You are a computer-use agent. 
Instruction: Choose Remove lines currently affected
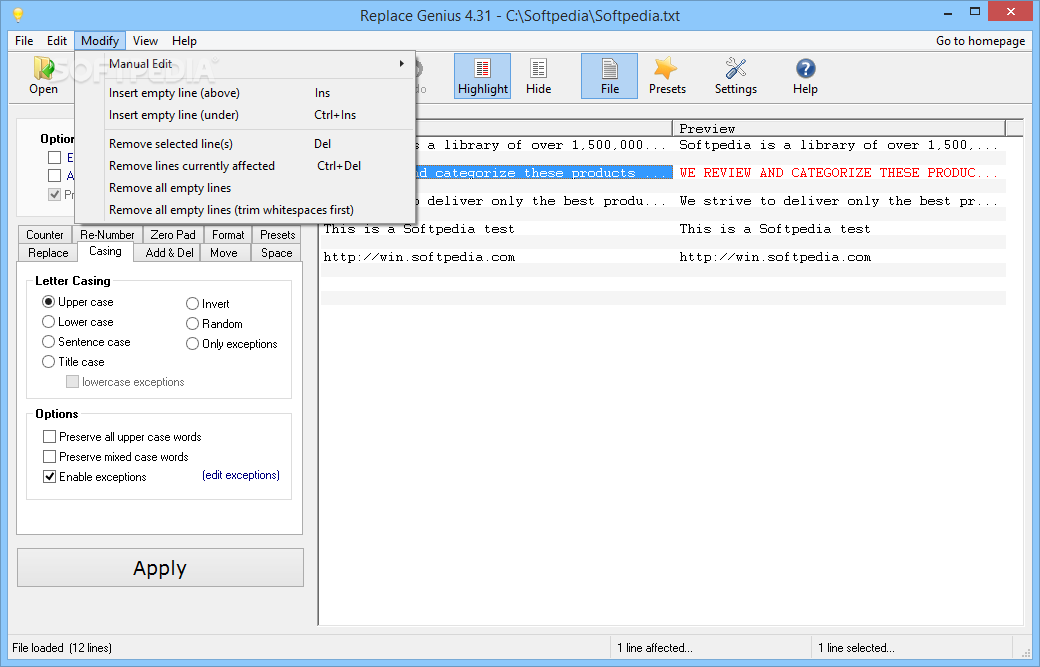click(245, 166)
